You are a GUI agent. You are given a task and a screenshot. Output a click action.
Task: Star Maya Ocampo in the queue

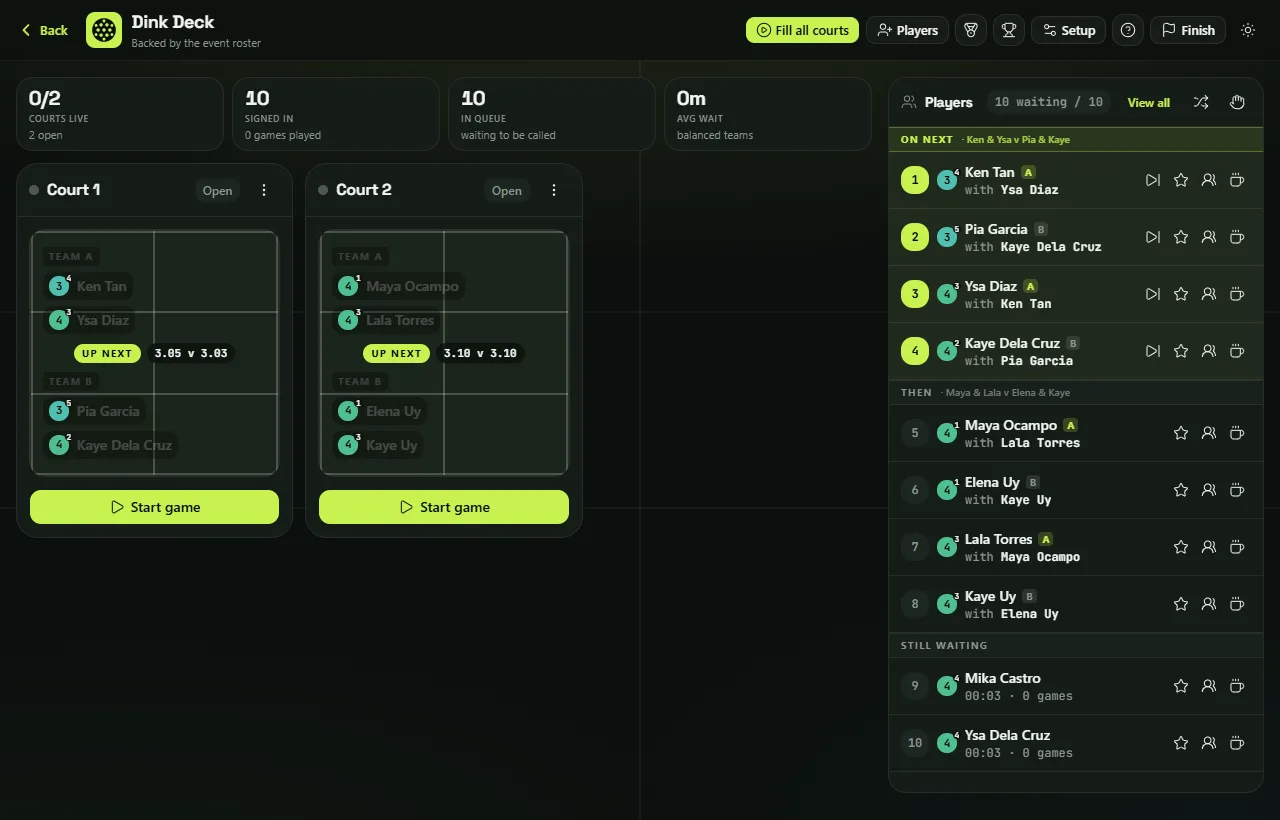1181,433
